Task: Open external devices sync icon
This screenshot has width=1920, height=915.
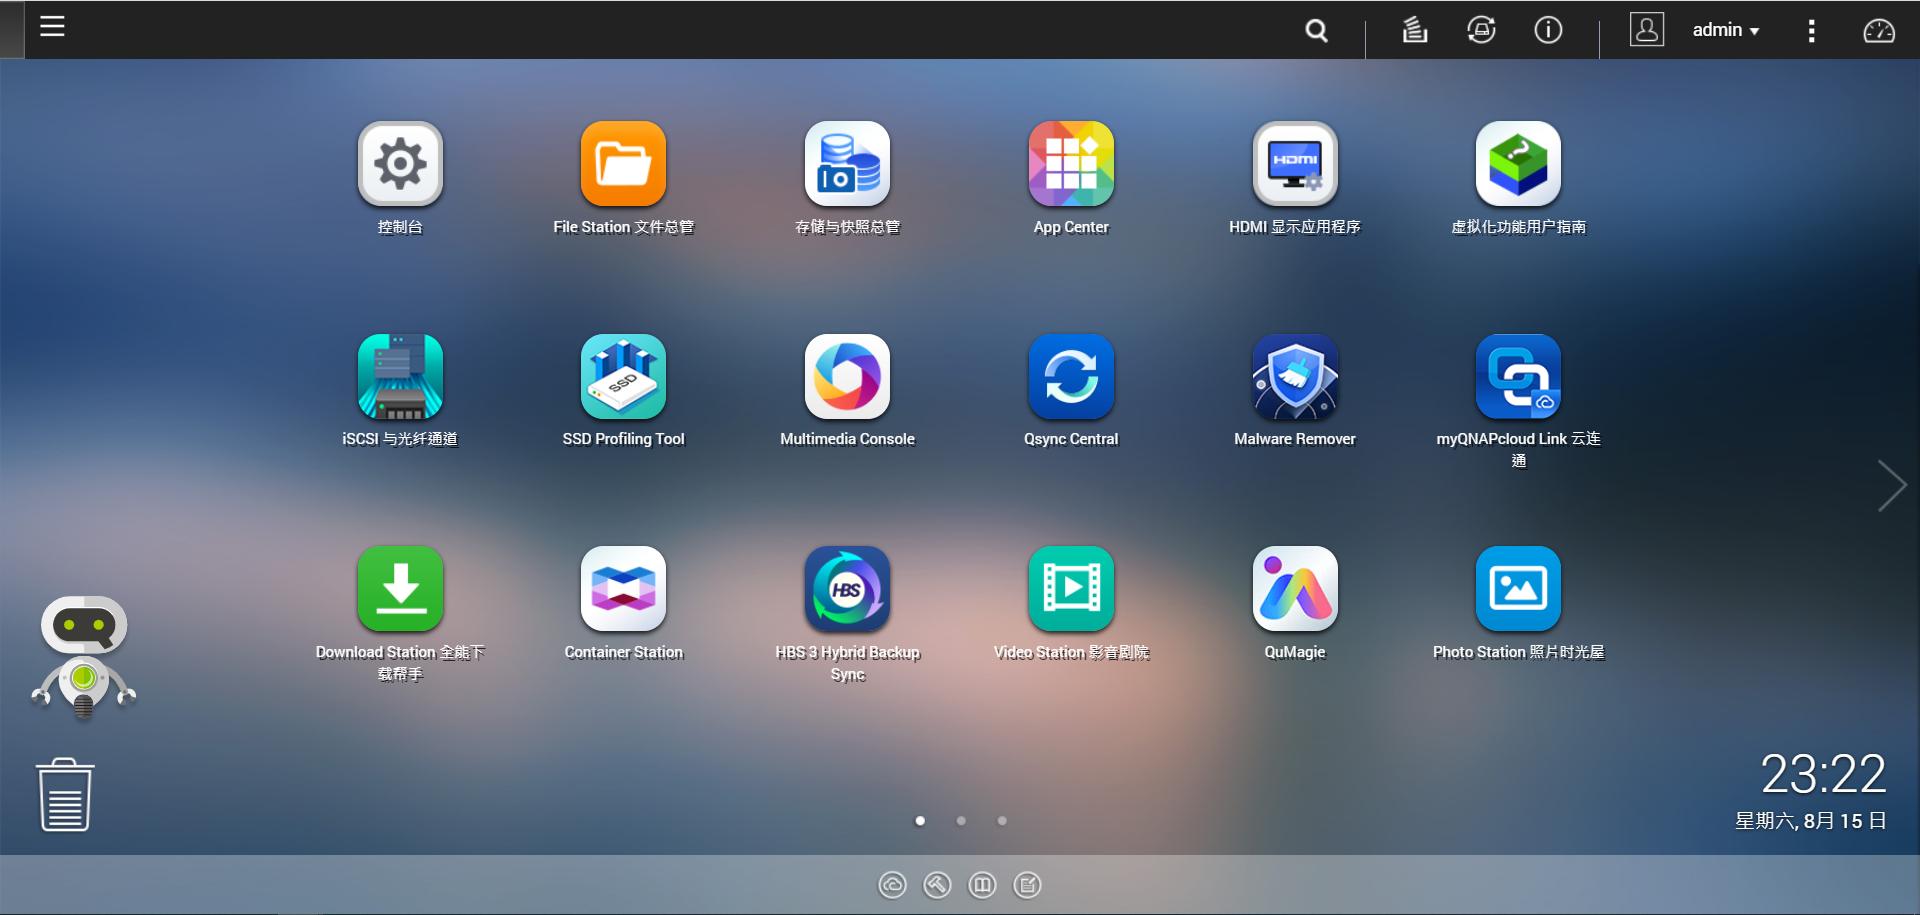Action: [x=1481, y=30]
